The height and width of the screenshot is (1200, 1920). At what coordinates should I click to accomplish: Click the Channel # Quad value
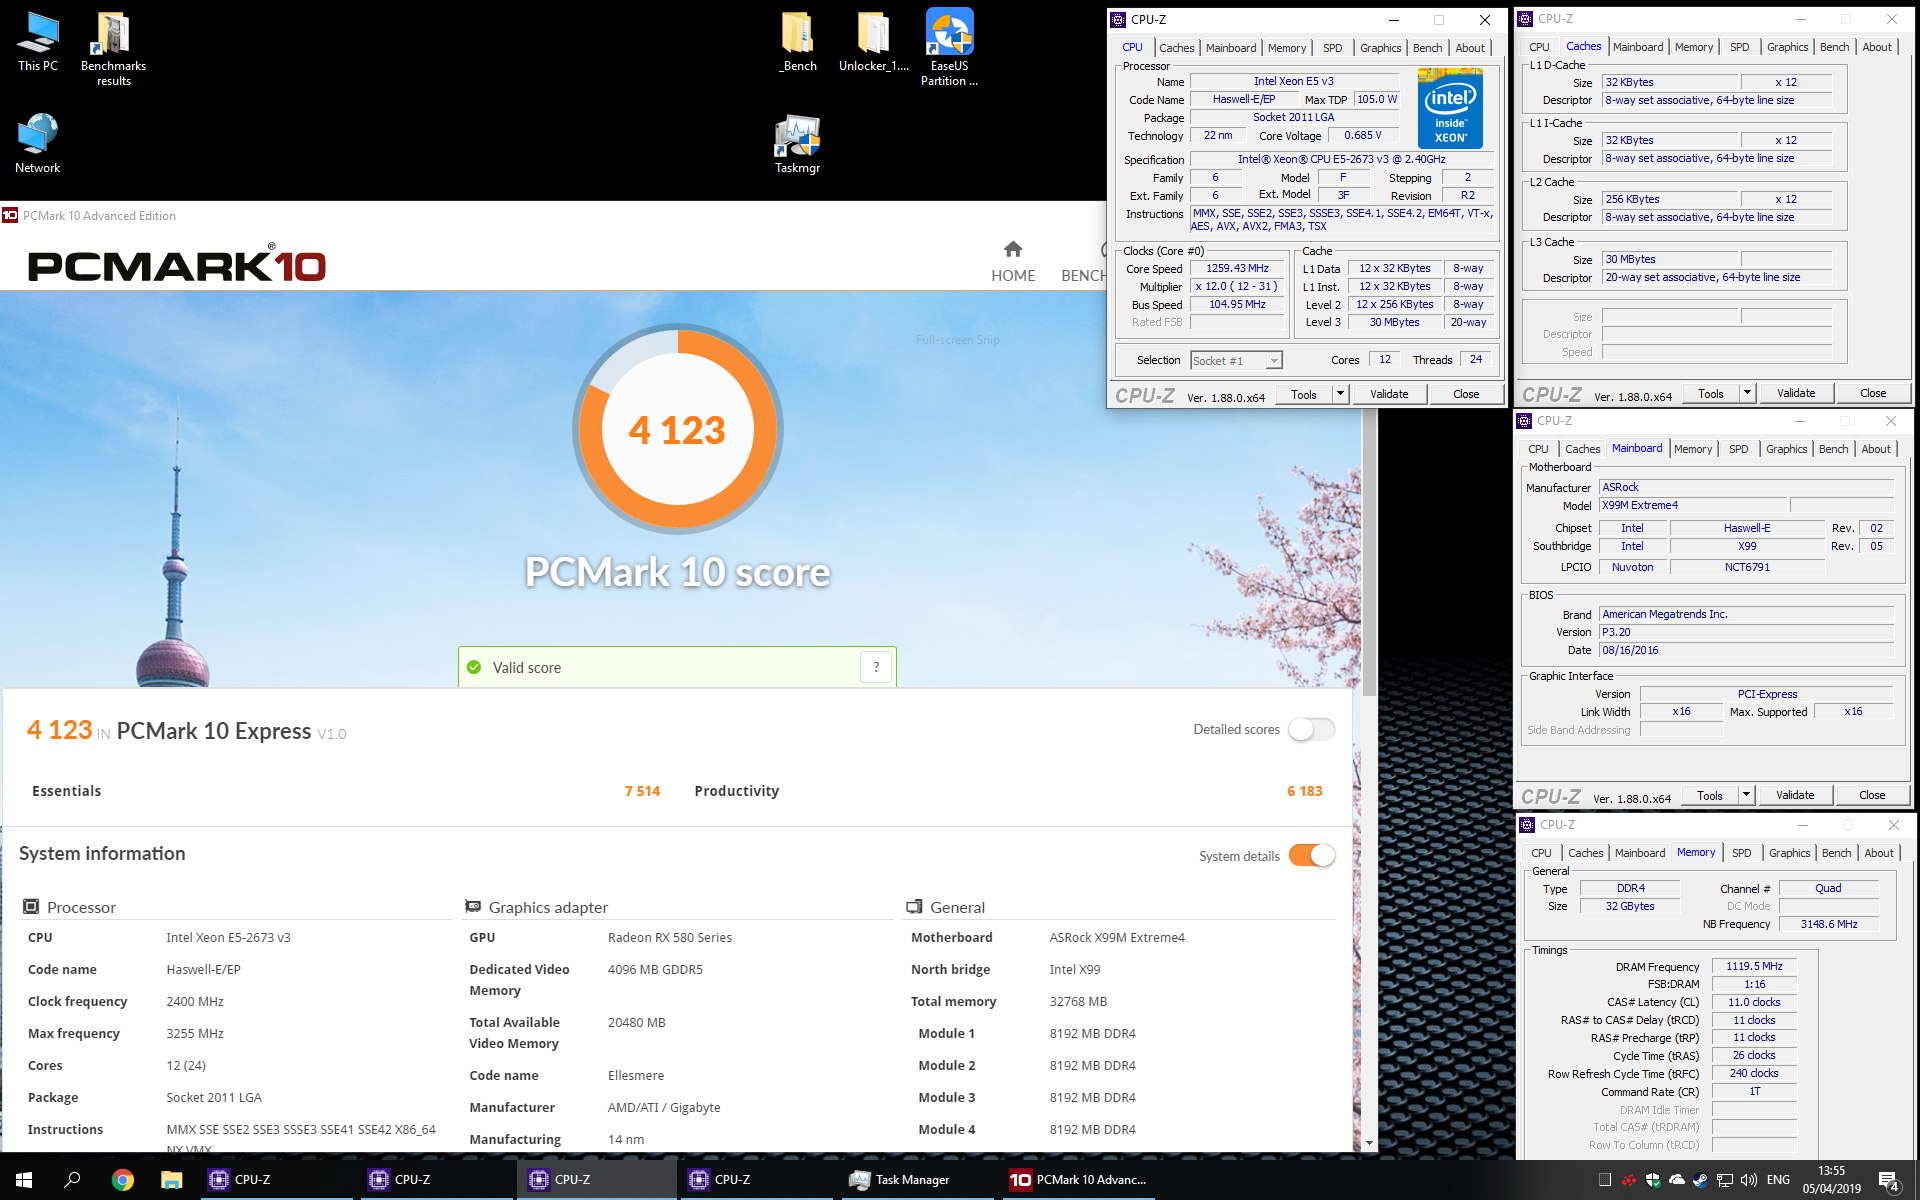1828,888
